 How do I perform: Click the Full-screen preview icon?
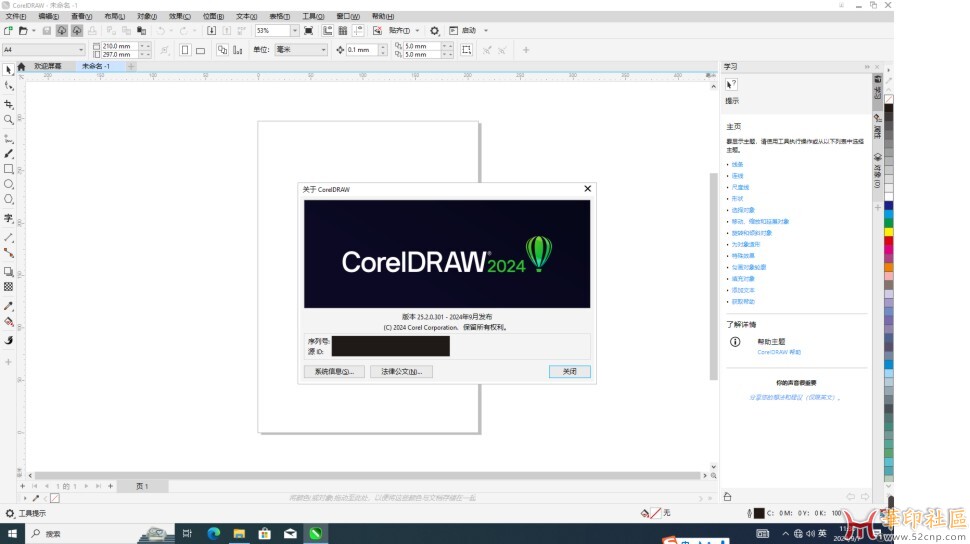309,30
